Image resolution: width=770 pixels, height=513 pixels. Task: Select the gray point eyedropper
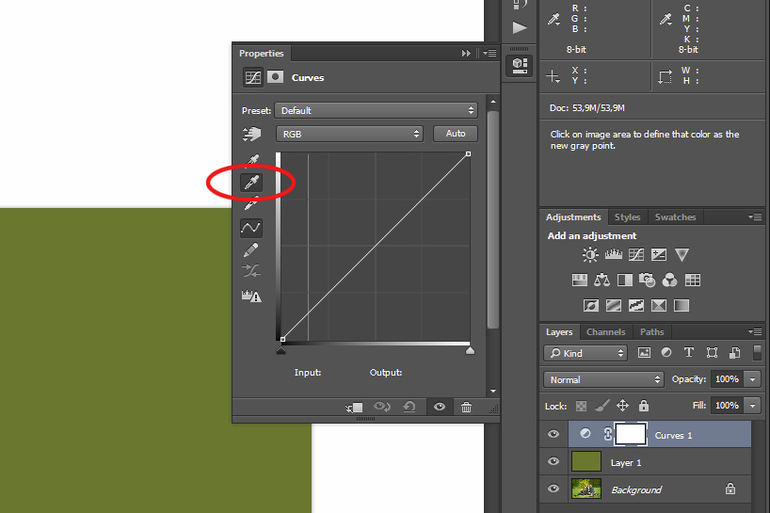pyautogui.click(x=251, y=182)
